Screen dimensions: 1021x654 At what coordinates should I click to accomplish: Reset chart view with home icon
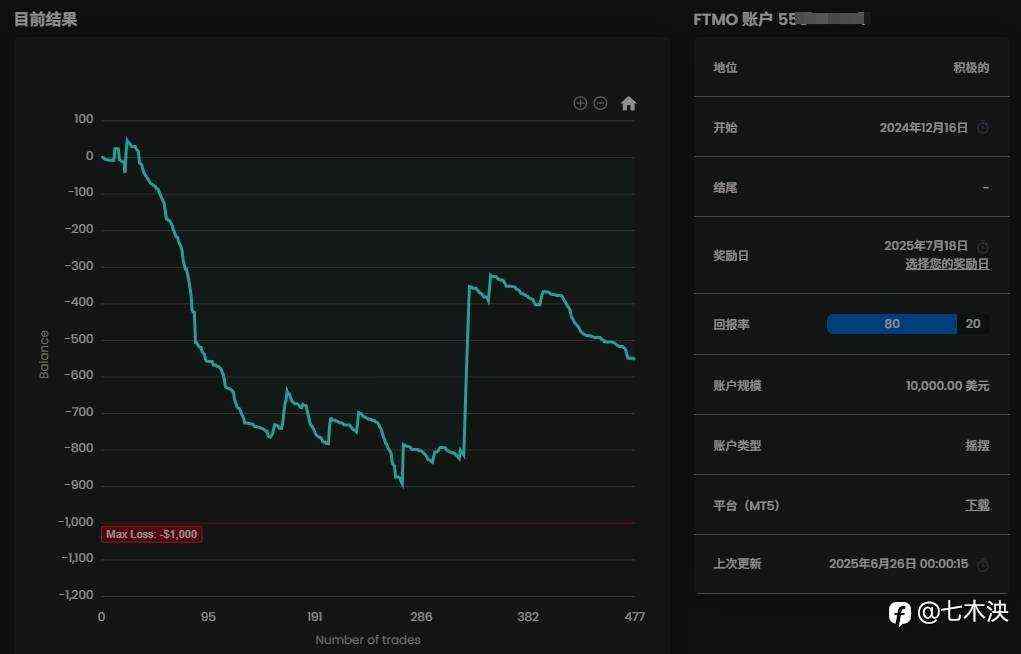coord(628,103)
